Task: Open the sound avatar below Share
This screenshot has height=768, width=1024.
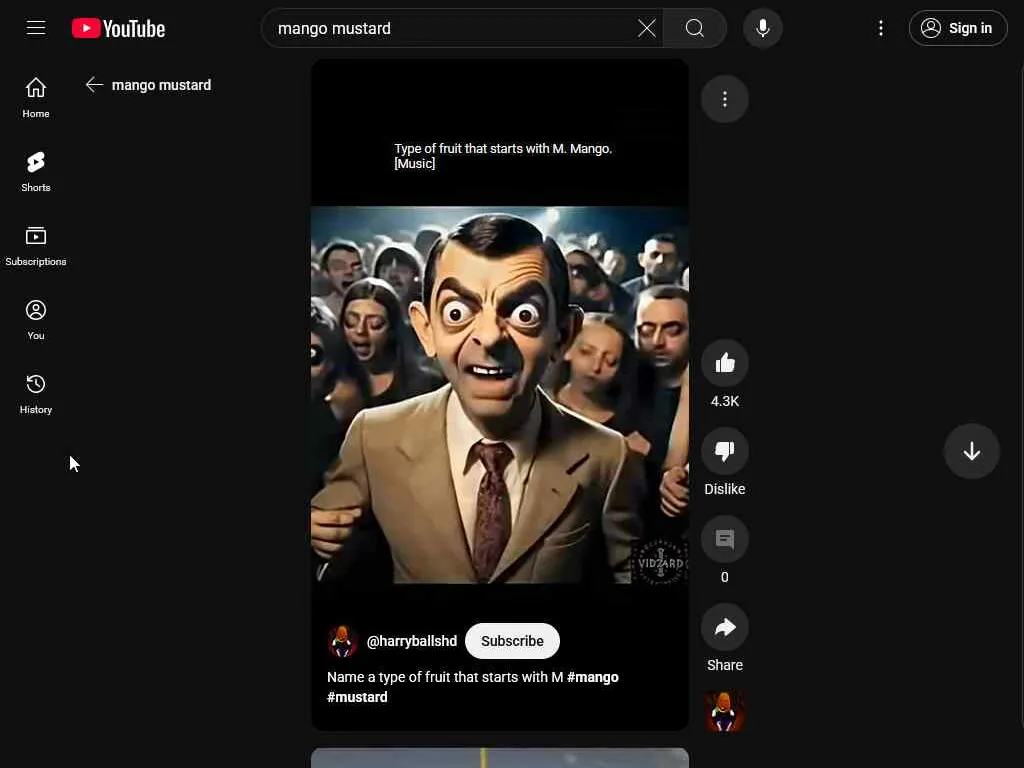Action: pyautogui.click(x=725, y=711)
